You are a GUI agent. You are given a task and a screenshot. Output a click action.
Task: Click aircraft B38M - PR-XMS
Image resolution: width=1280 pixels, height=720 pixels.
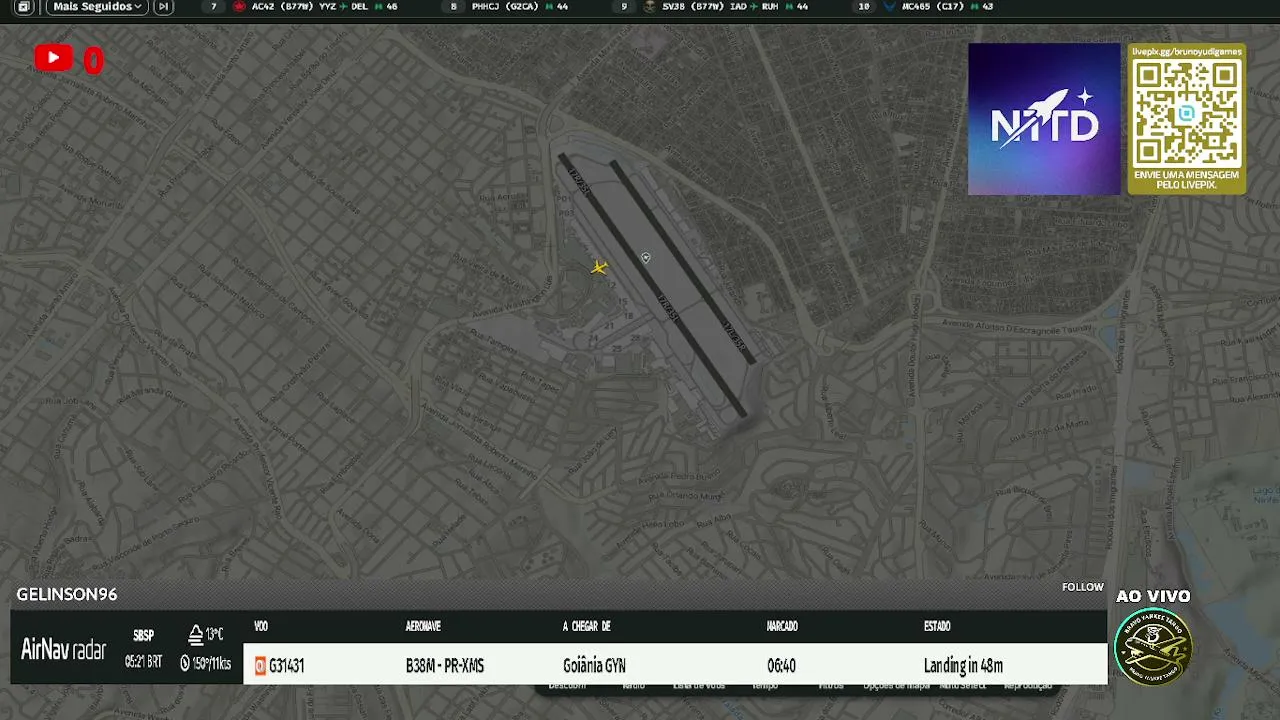[x=445, y=666]
